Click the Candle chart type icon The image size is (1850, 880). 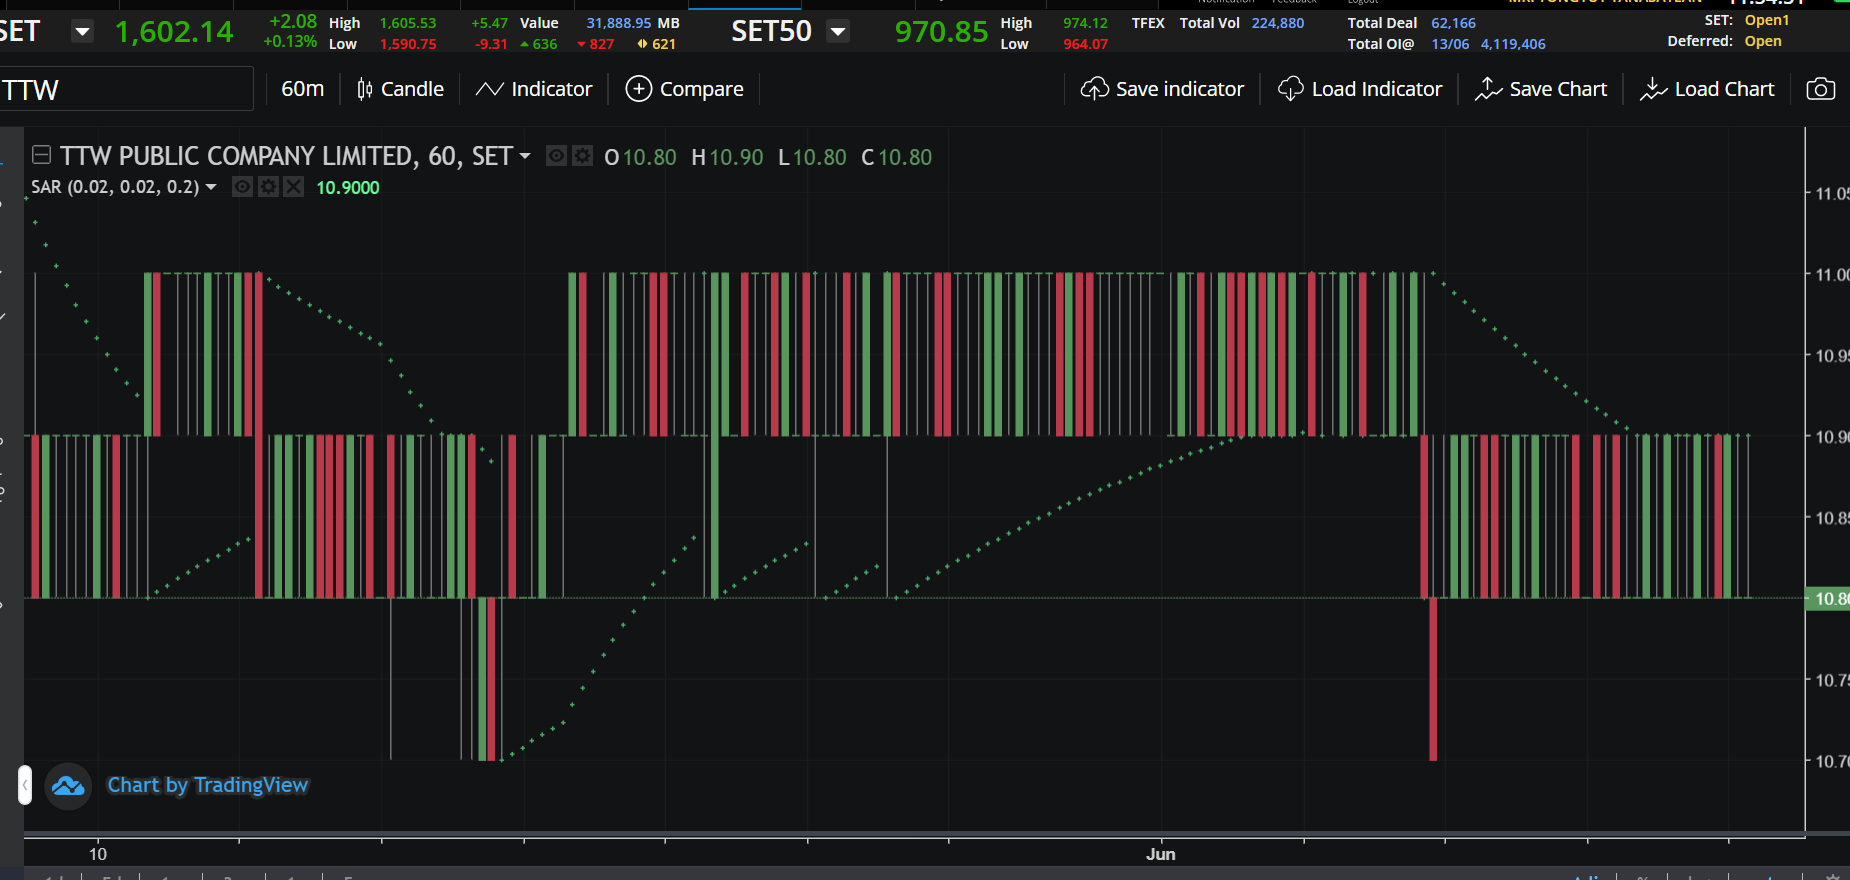tap(365, 89)
